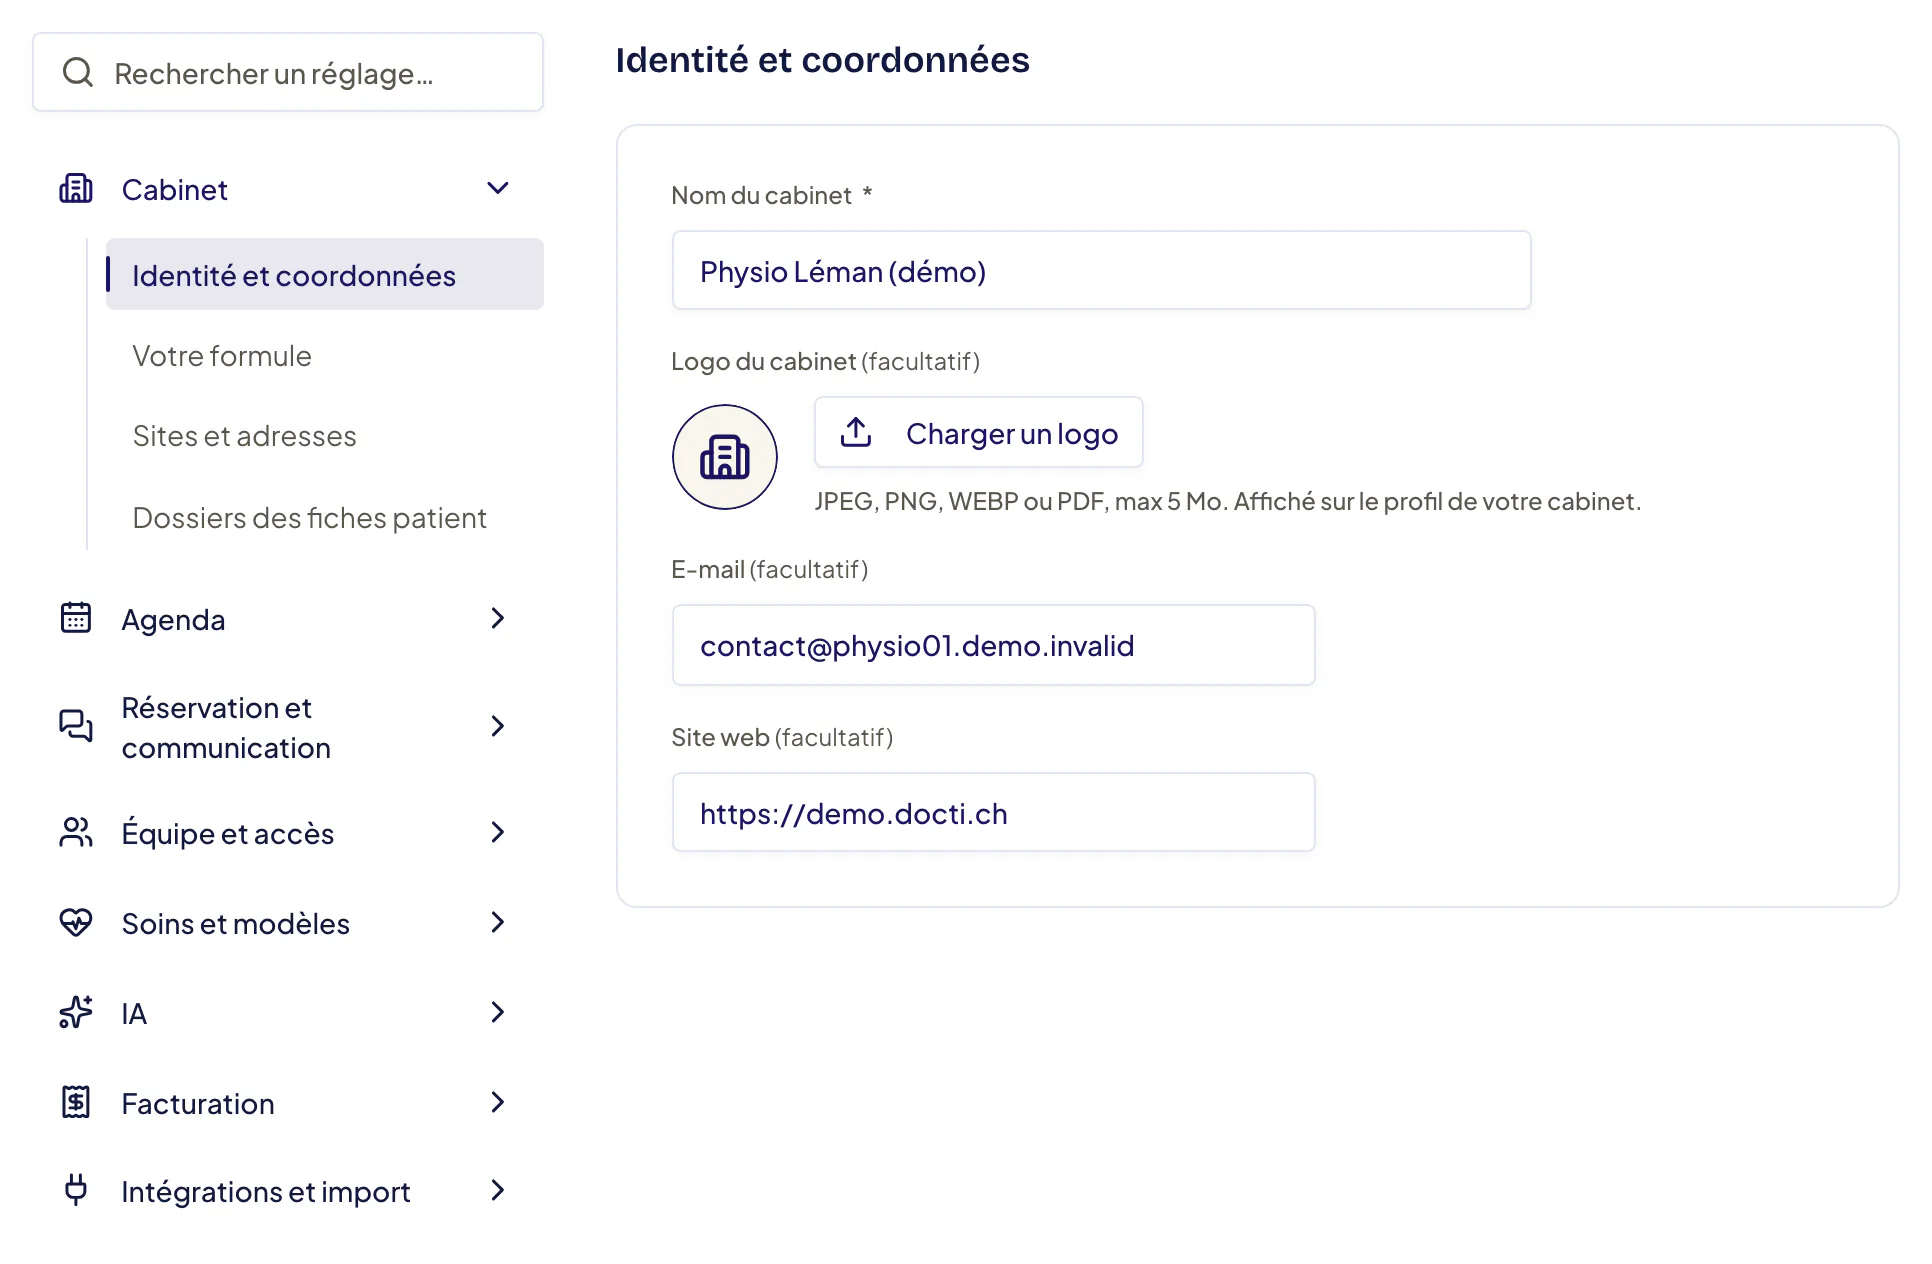The width and height of the screenshot is (1932, 1264).
Task: Click the search magnifier icon
Action: (78, 73)
